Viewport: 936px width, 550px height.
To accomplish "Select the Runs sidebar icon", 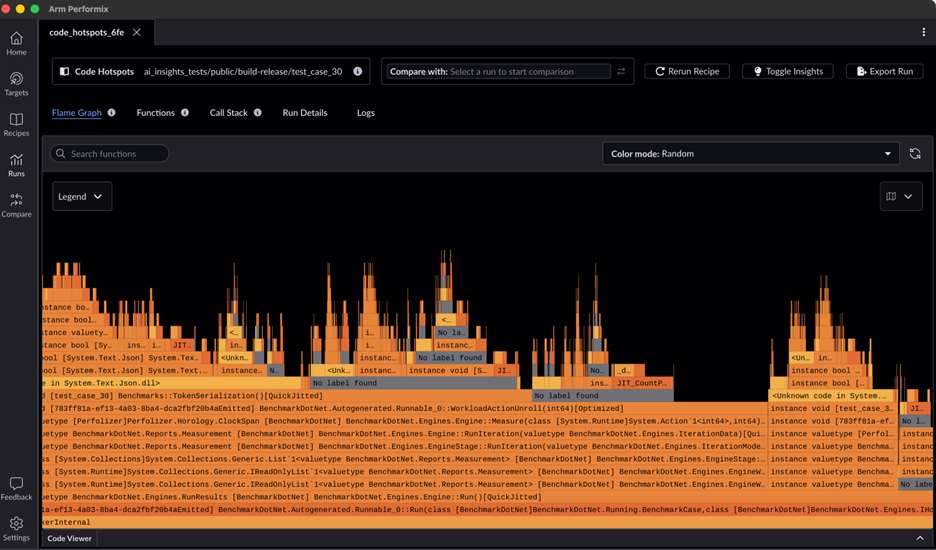I will tap(16, 165).
